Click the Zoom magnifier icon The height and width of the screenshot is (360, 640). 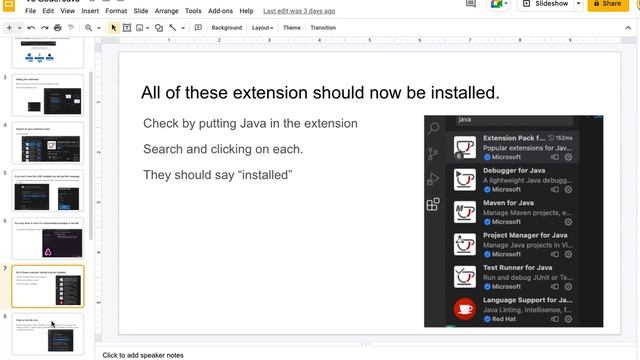(88, 28)
